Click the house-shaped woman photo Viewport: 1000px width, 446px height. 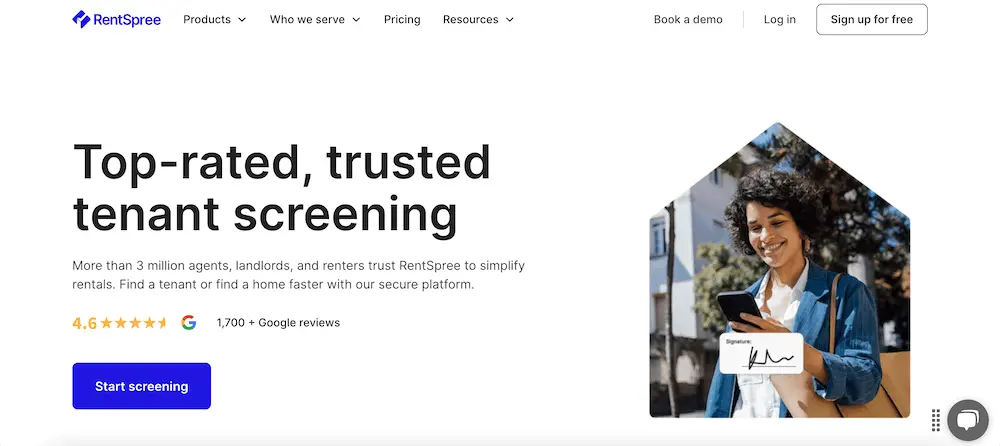click(x=779, y=271)
